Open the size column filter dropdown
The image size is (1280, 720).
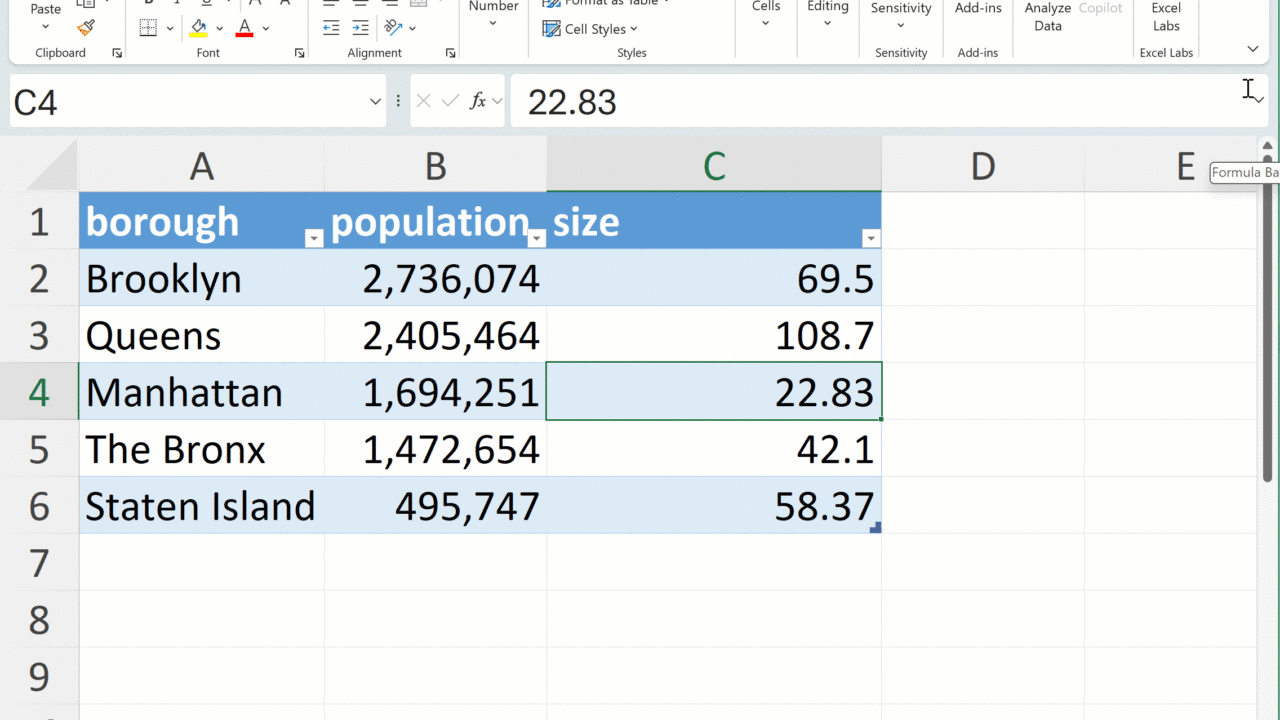pos(870,238)
